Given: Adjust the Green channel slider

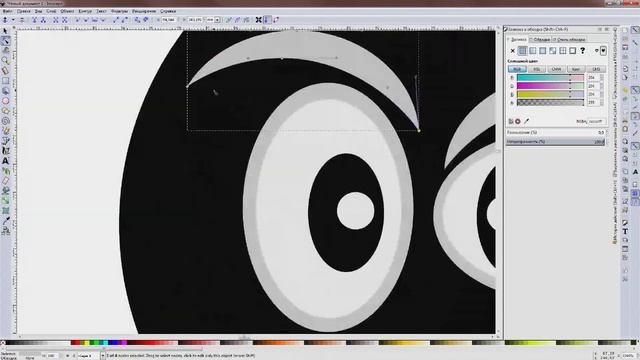Looking at the screenshot, I should pyautogui.click(x=550, y=86).
